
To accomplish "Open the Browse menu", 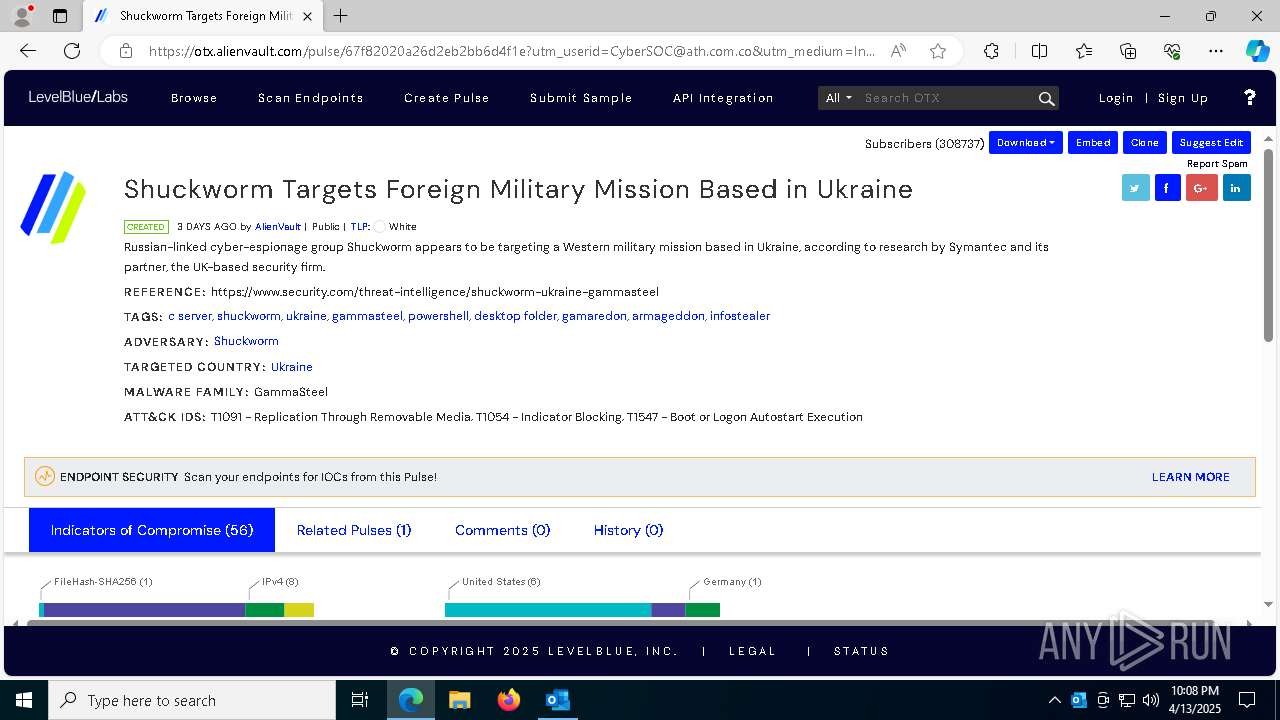I will (194, 98).
